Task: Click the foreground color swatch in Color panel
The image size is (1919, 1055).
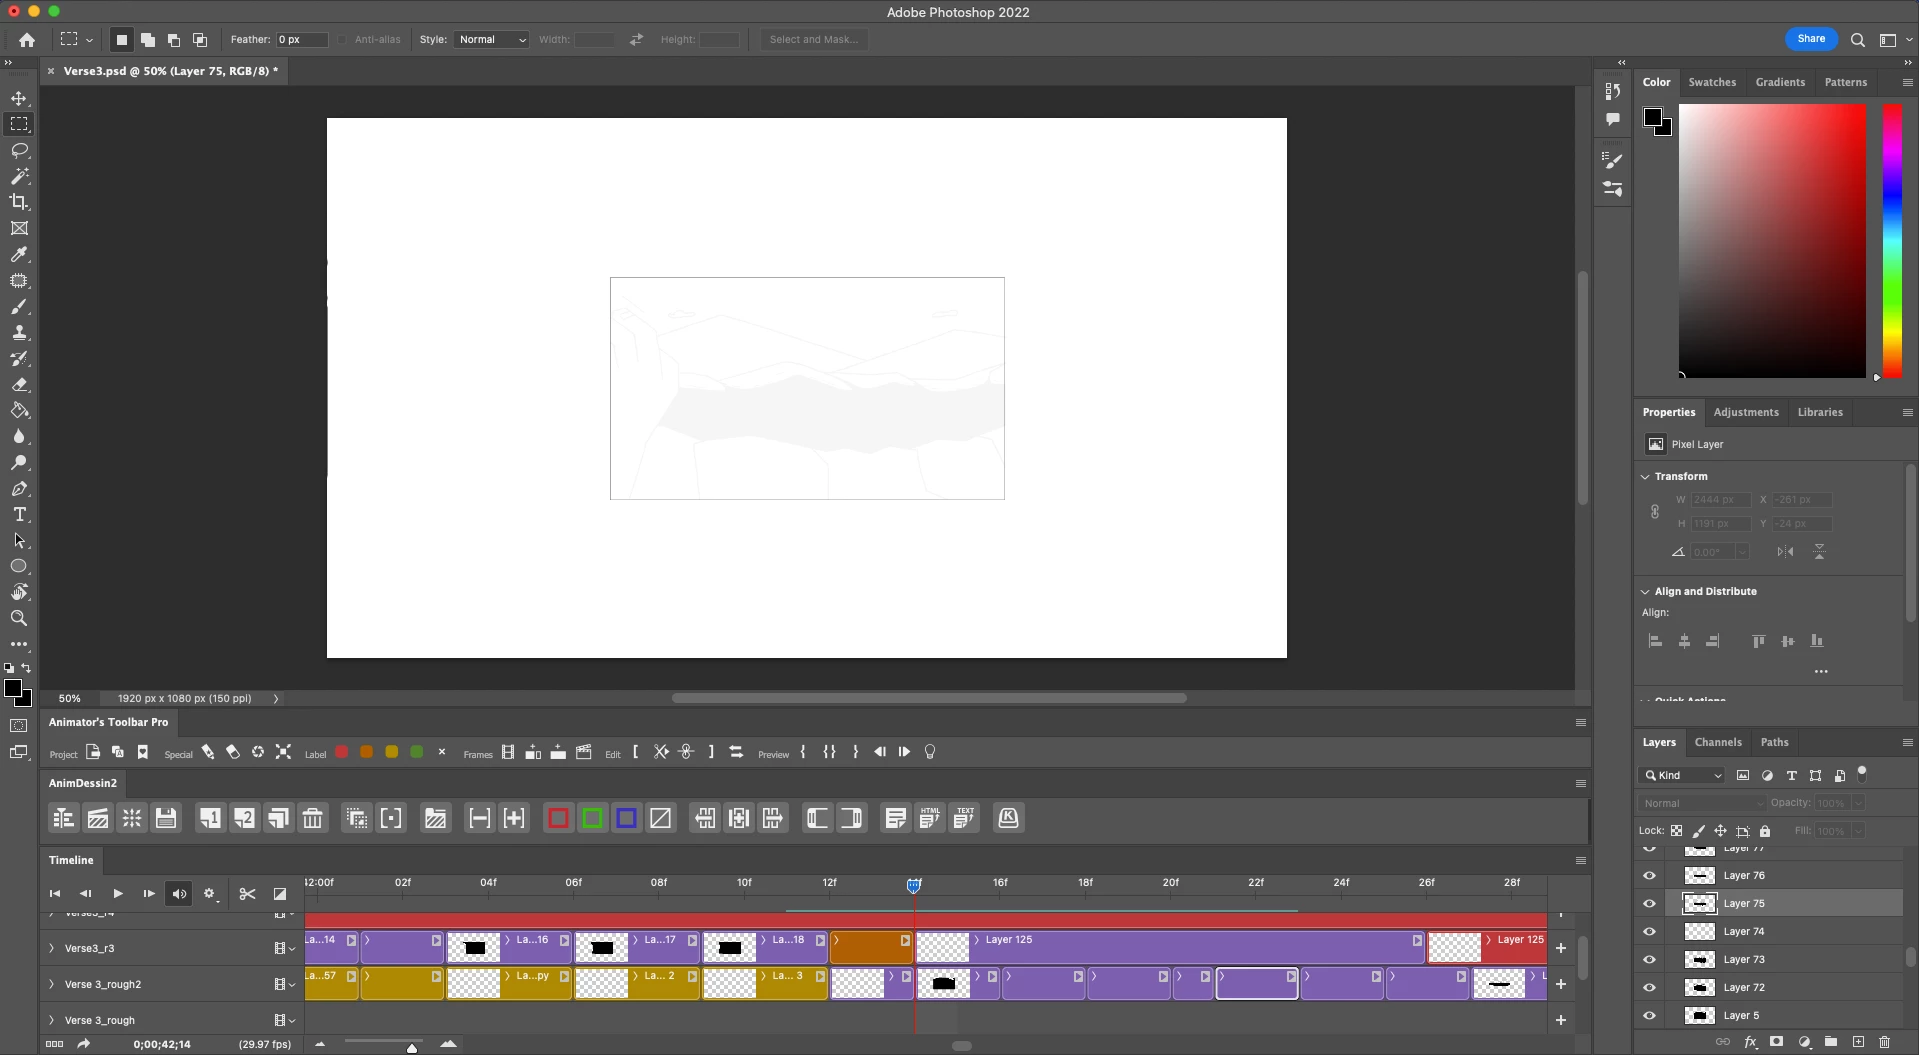Action: pos(1653,117)
